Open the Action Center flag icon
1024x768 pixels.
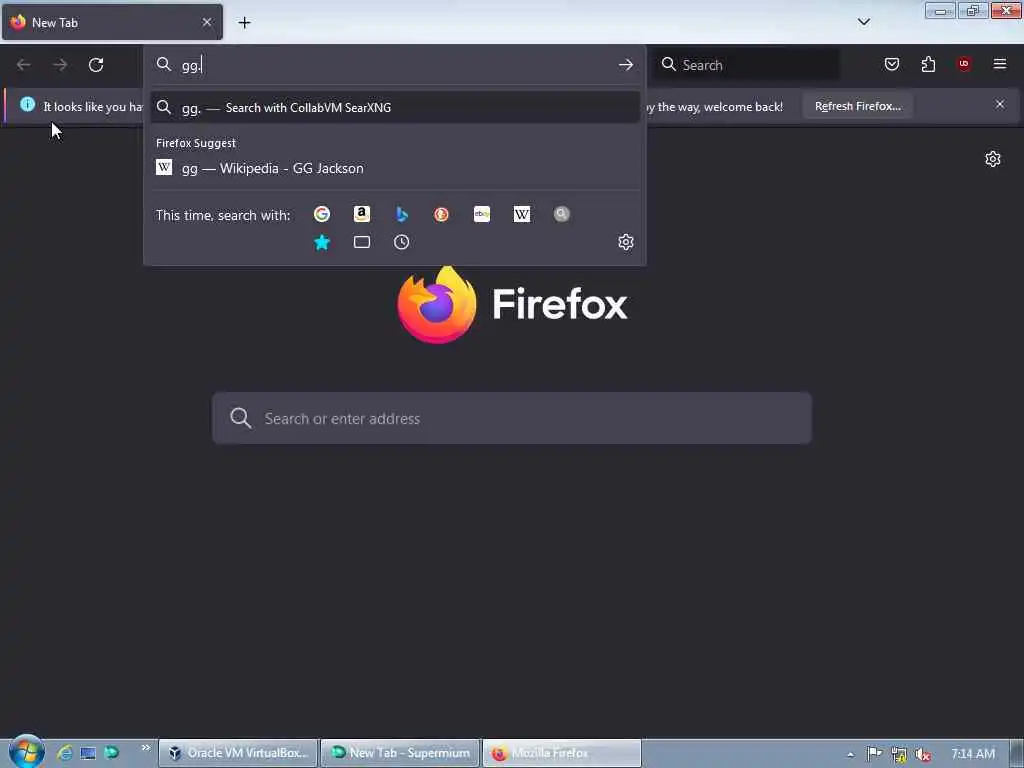874,754
